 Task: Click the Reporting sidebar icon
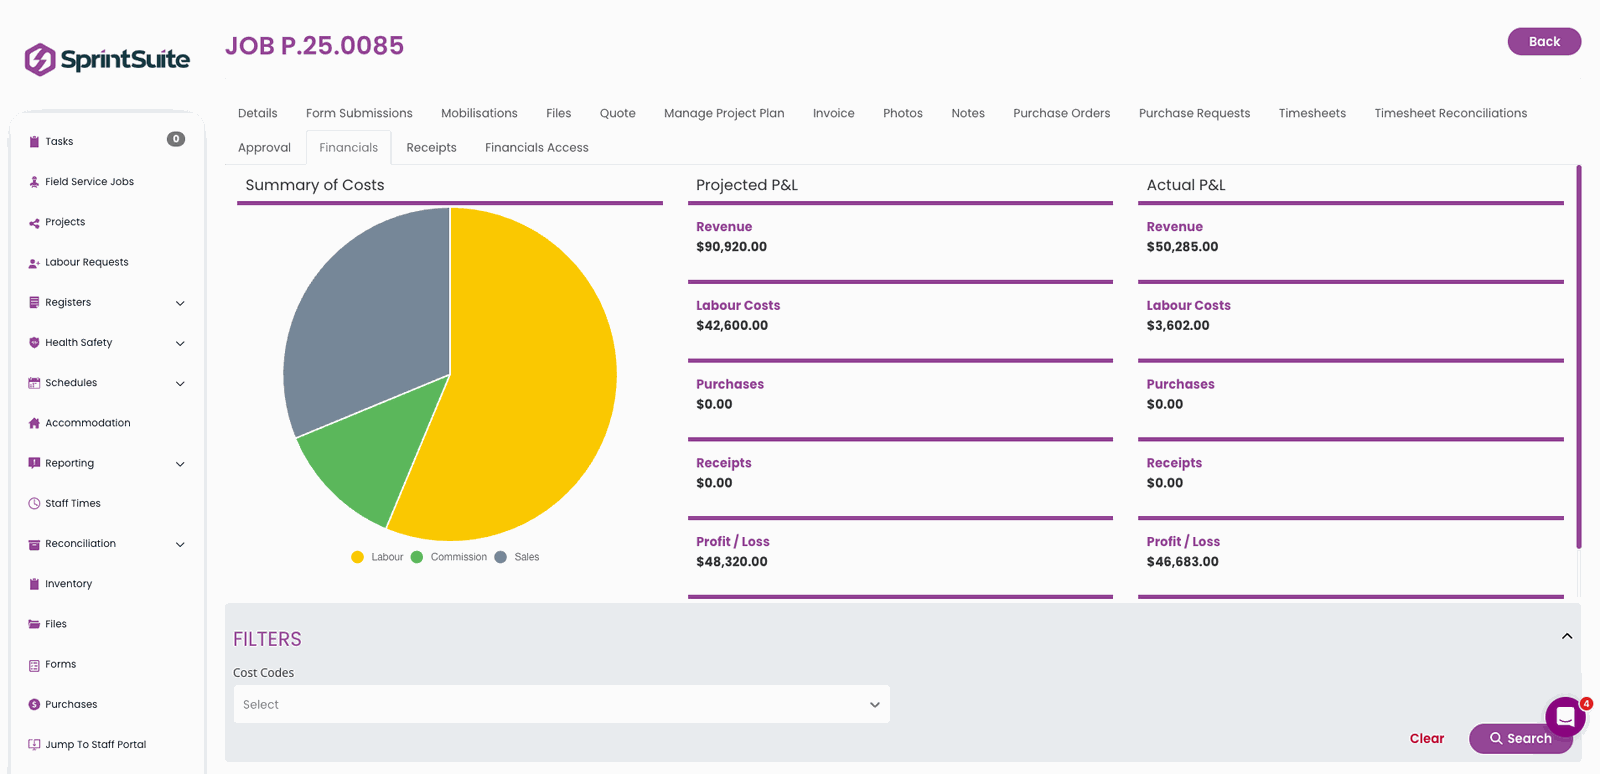point(34,463)
